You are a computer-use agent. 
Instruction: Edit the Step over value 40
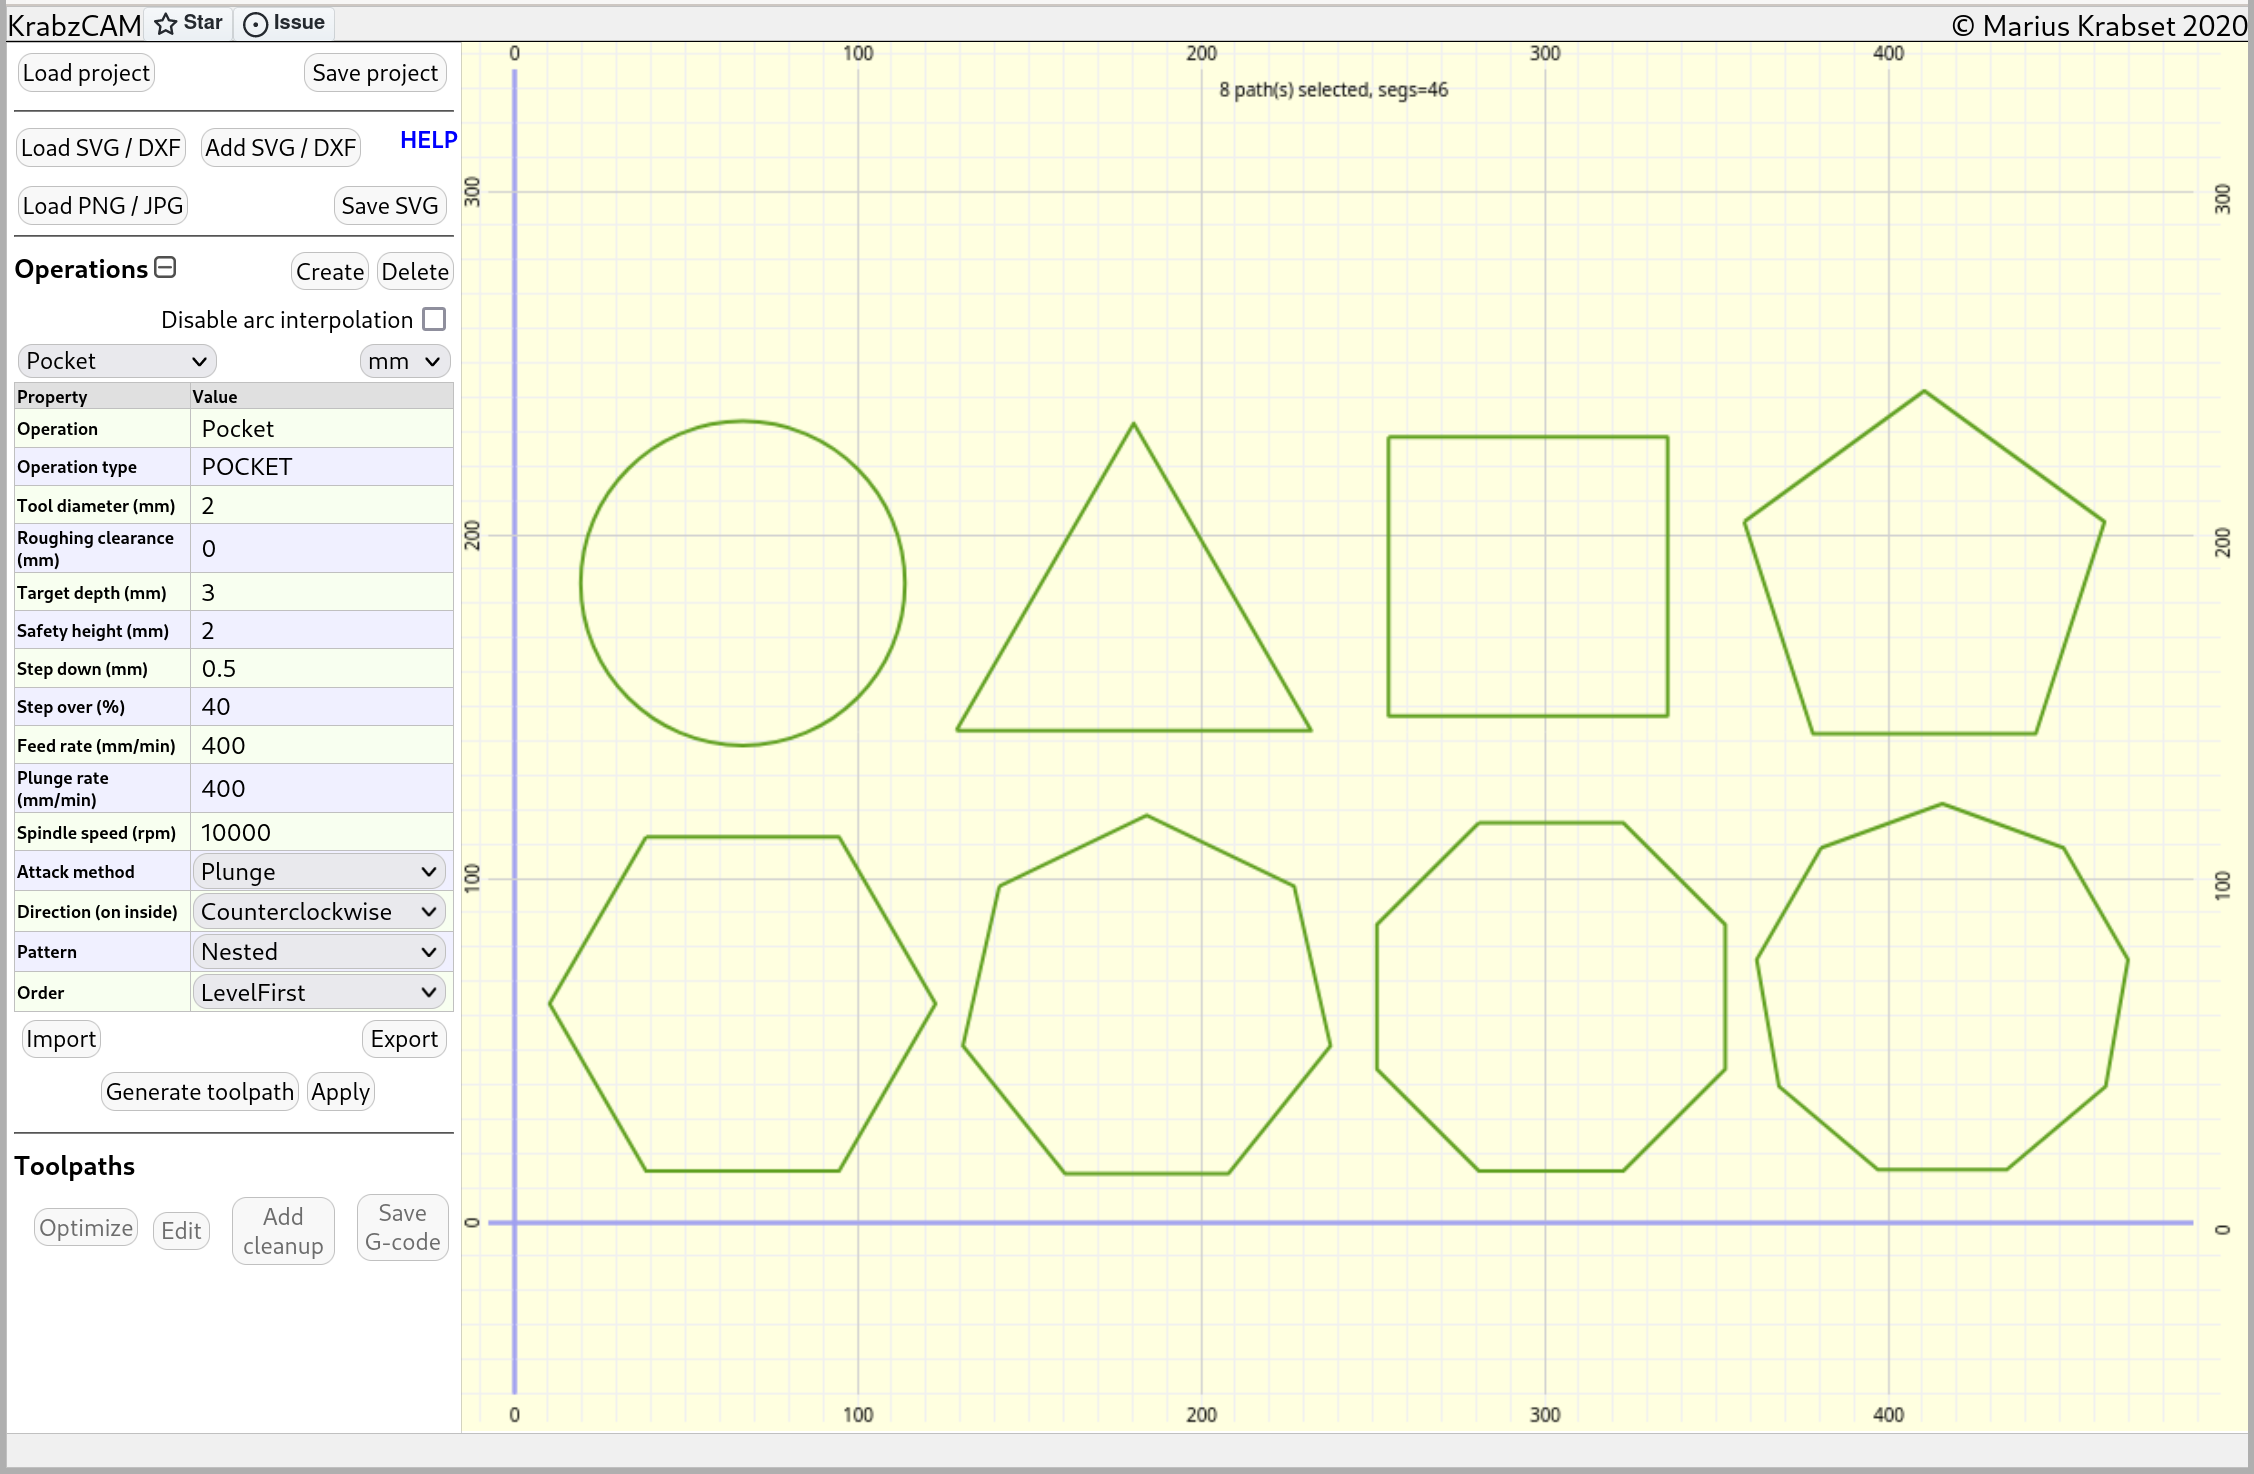[x=322, y=707]
